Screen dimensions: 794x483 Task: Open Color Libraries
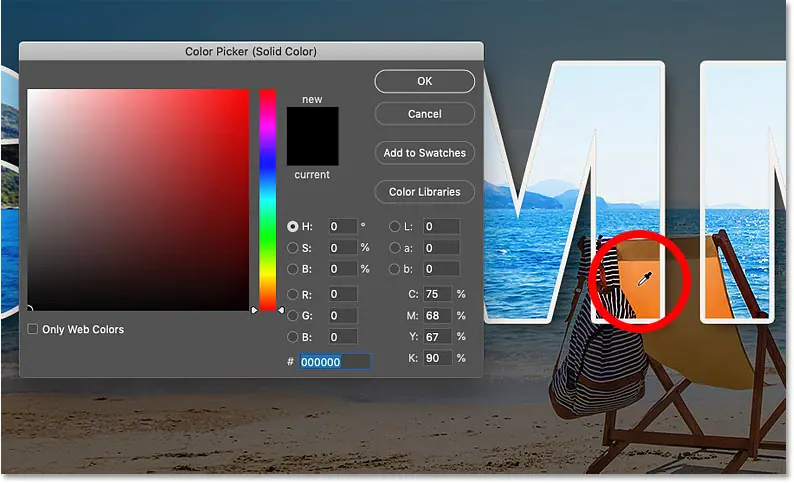click(x=424, y=192)
